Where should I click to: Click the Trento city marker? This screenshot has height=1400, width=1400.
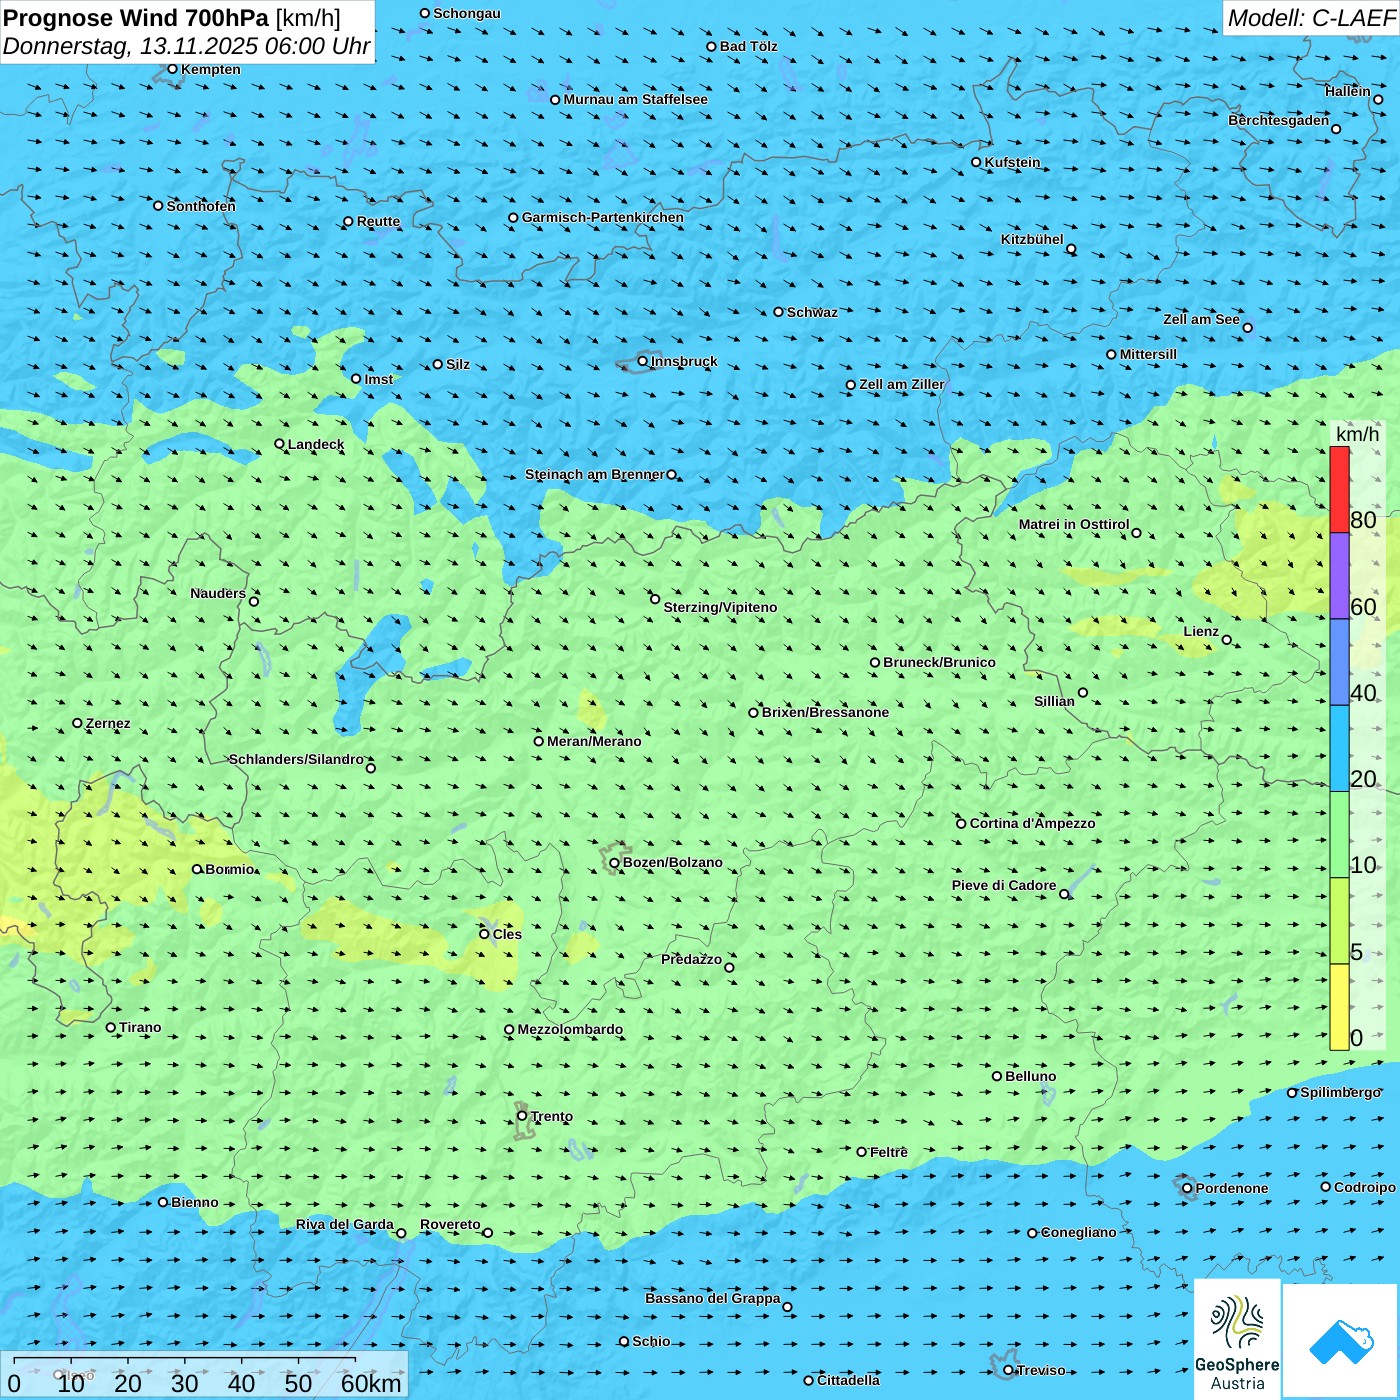click(x=522, y=1116)
